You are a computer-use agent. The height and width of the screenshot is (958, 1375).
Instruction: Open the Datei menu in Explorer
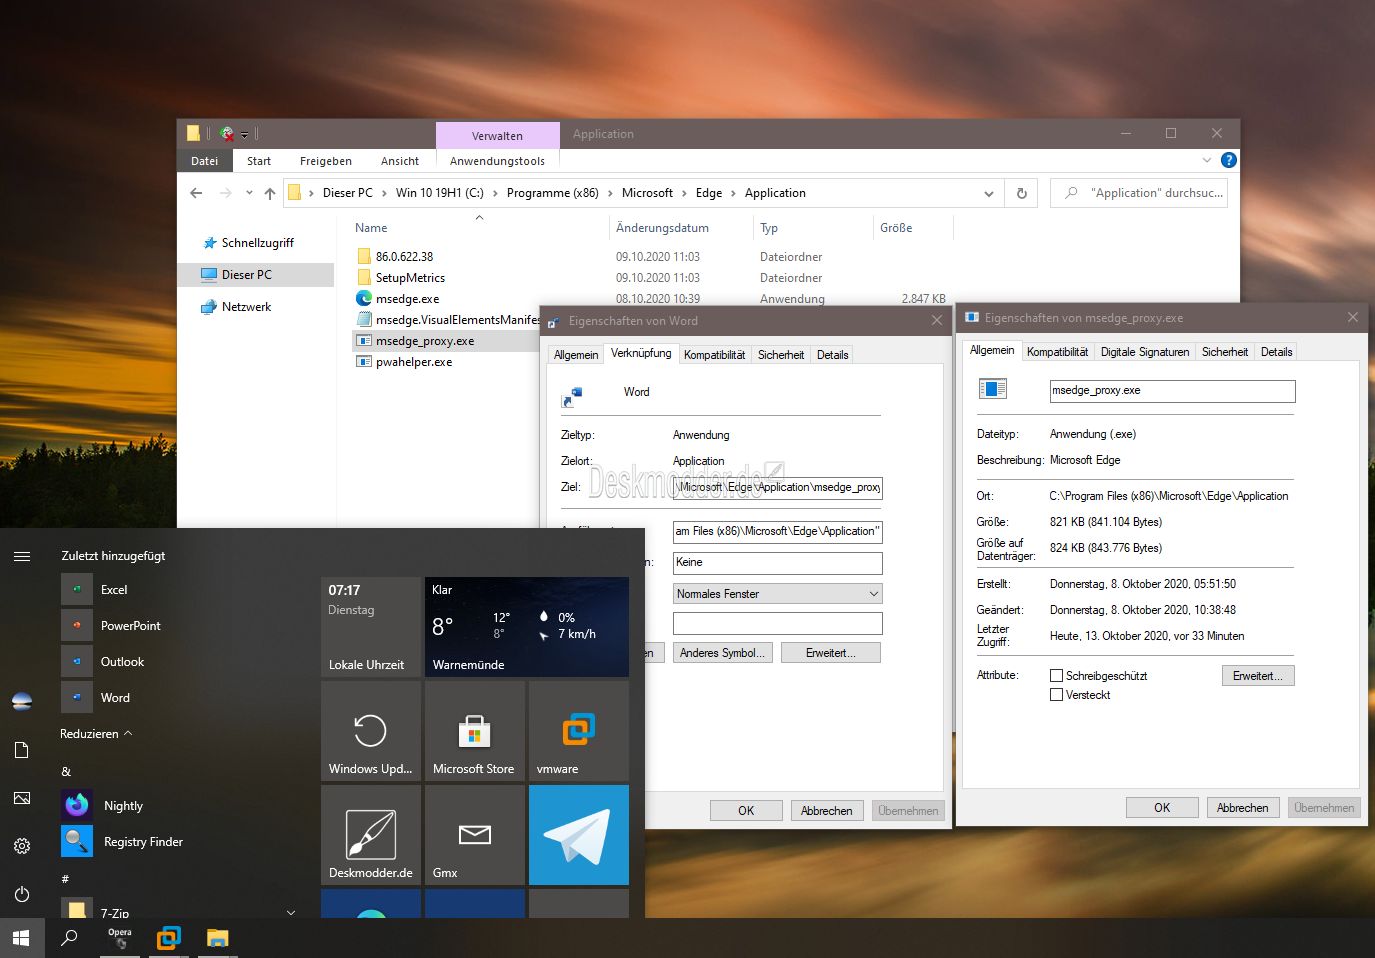[x=205, y=161]
